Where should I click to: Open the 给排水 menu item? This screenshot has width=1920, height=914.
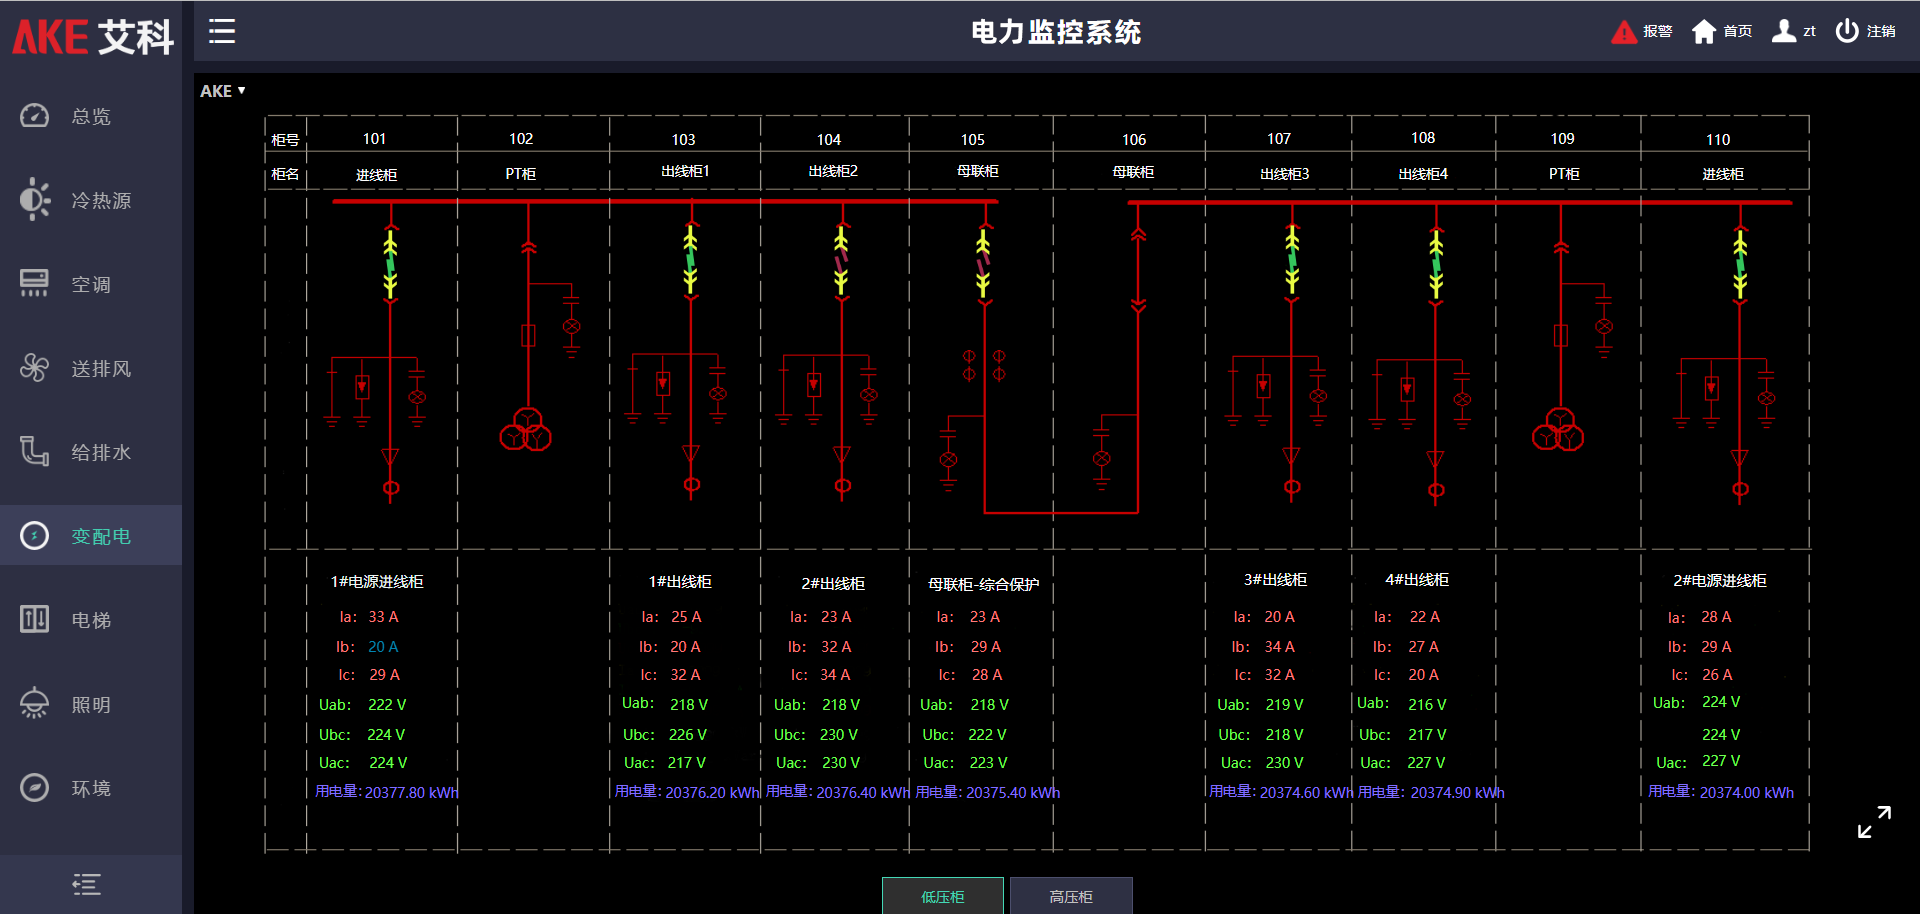[100, 453]
